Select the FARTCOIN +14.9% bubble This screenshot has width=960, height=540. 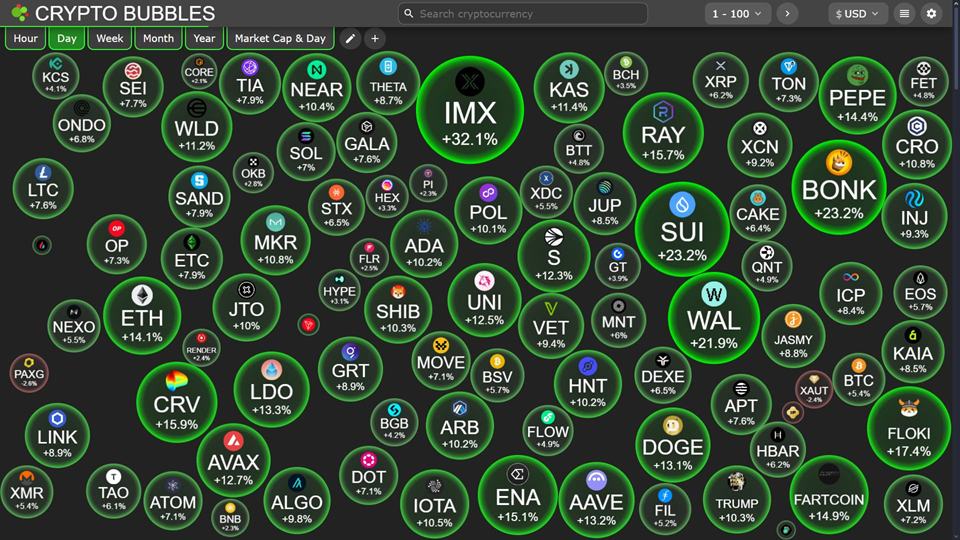829,495
